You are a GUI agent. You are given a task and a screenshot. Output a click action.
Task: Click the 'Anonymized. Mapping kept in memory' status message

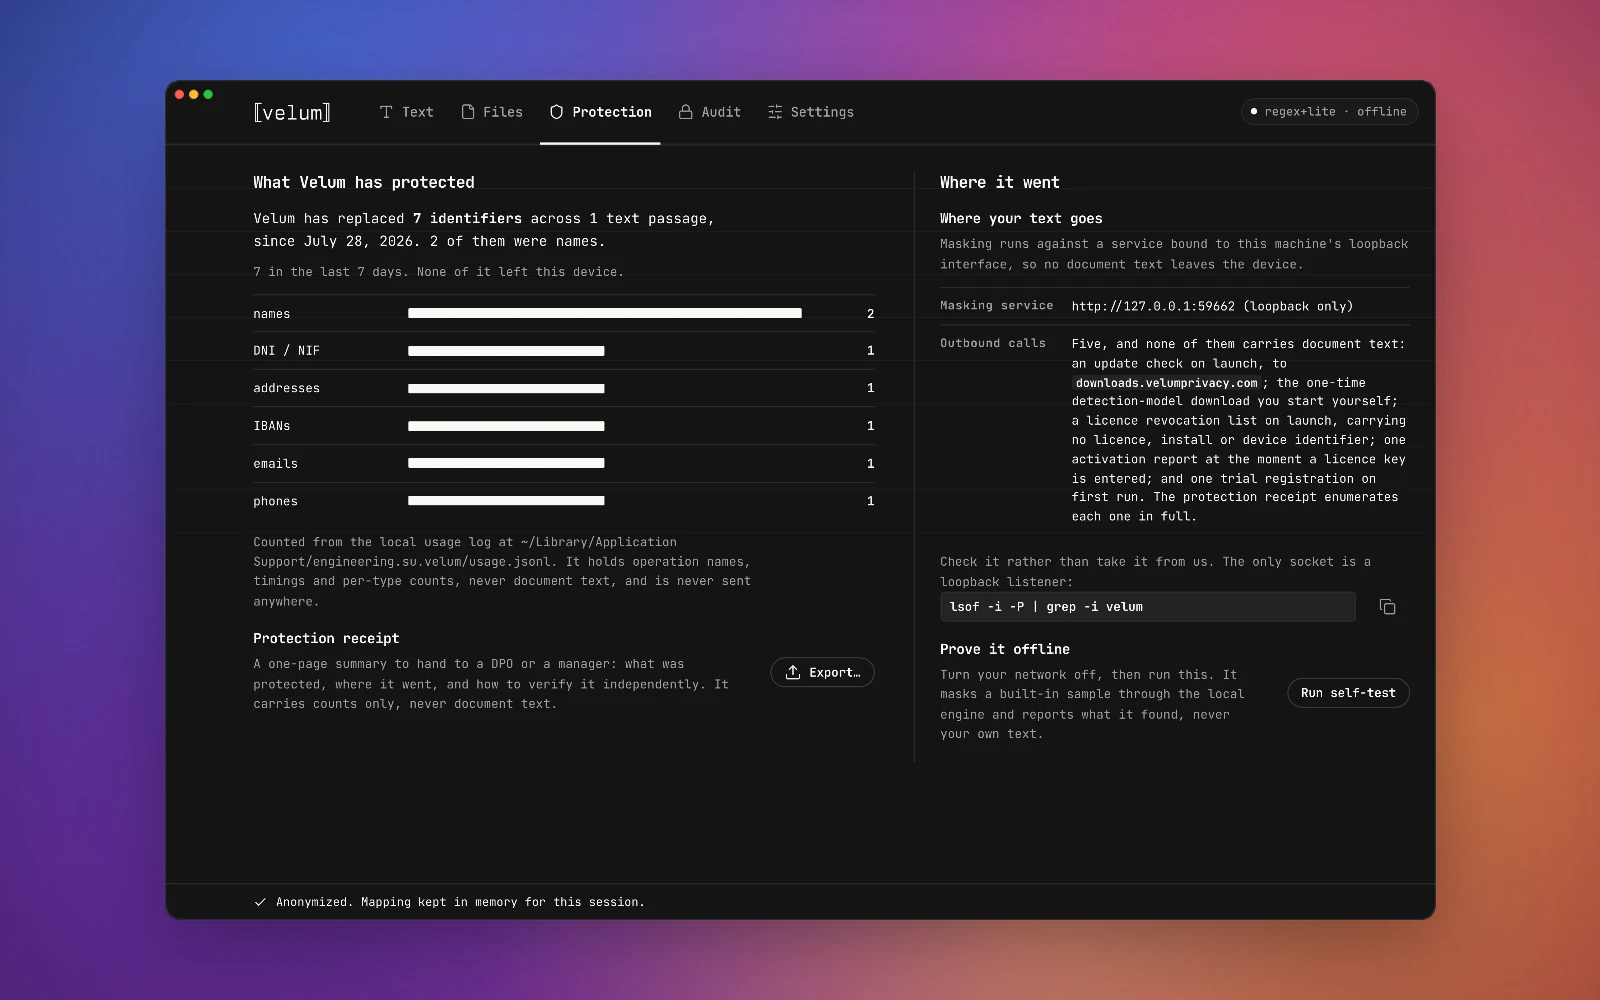point(460,902)
